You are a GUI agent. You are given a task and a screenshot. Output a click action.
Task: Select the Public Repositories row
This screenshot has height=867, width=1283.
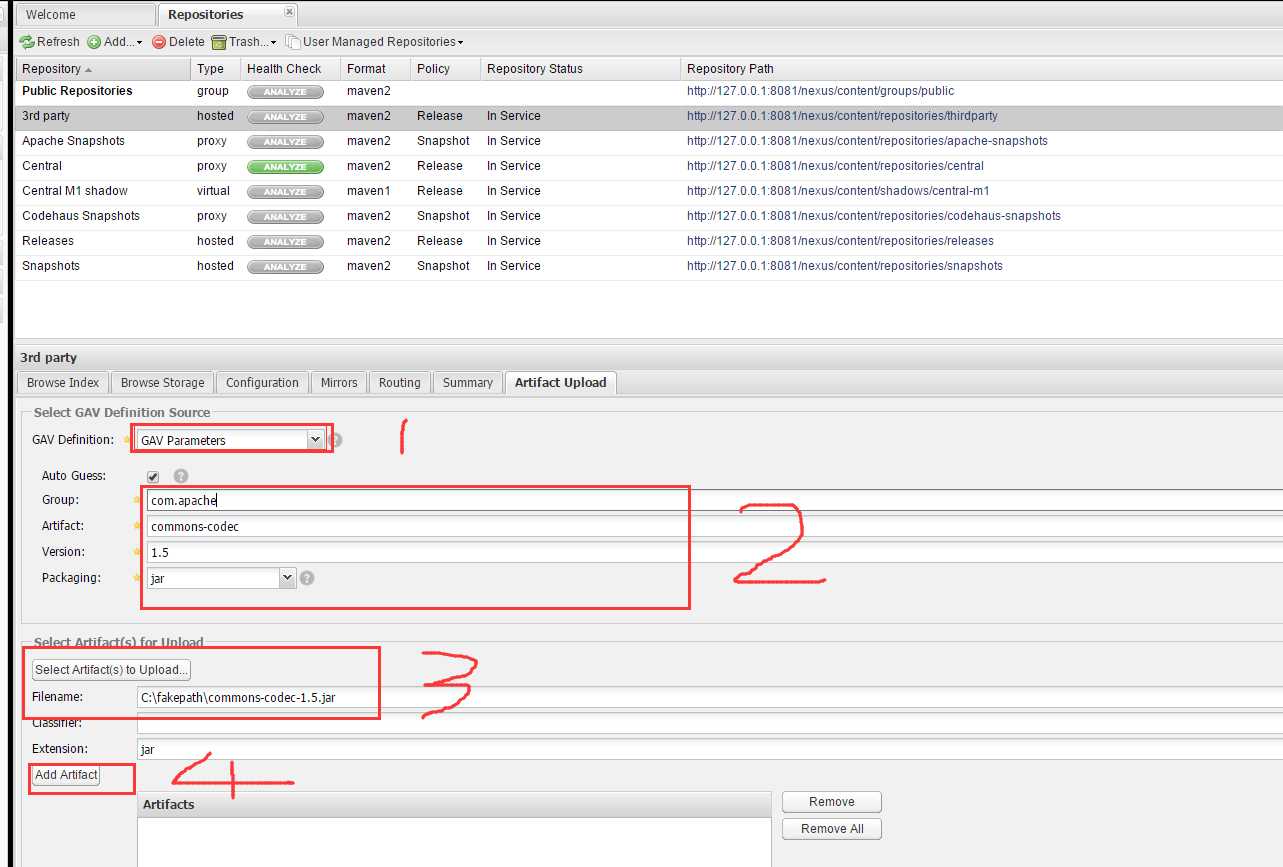point(649,91)
